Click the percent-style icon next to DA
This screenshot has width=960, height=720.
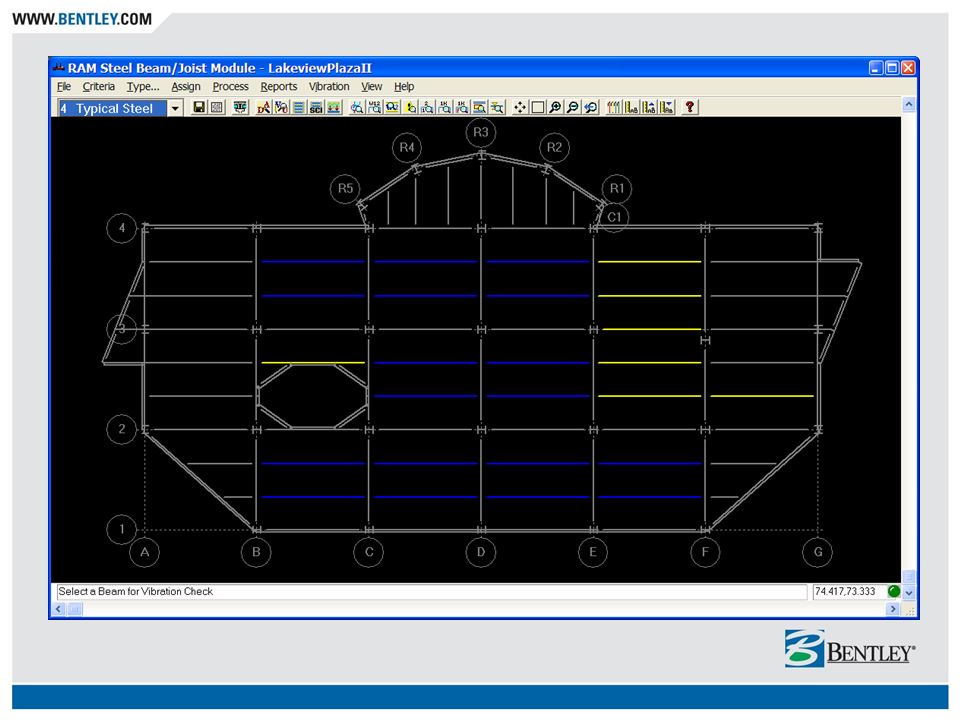pos(281,108)
